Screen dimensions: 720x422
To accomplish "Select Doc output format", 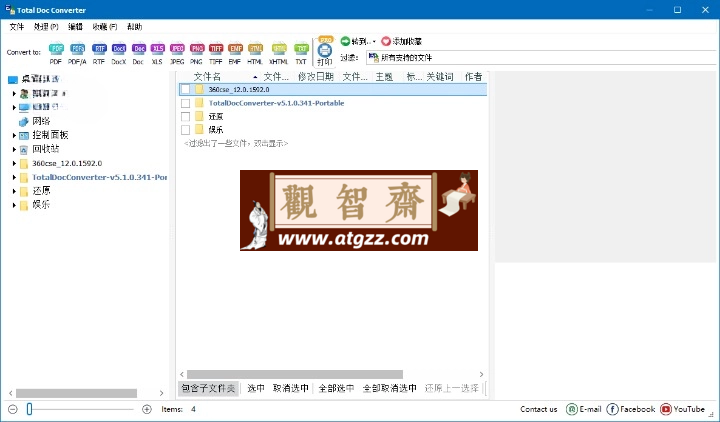I will point(138,49).
